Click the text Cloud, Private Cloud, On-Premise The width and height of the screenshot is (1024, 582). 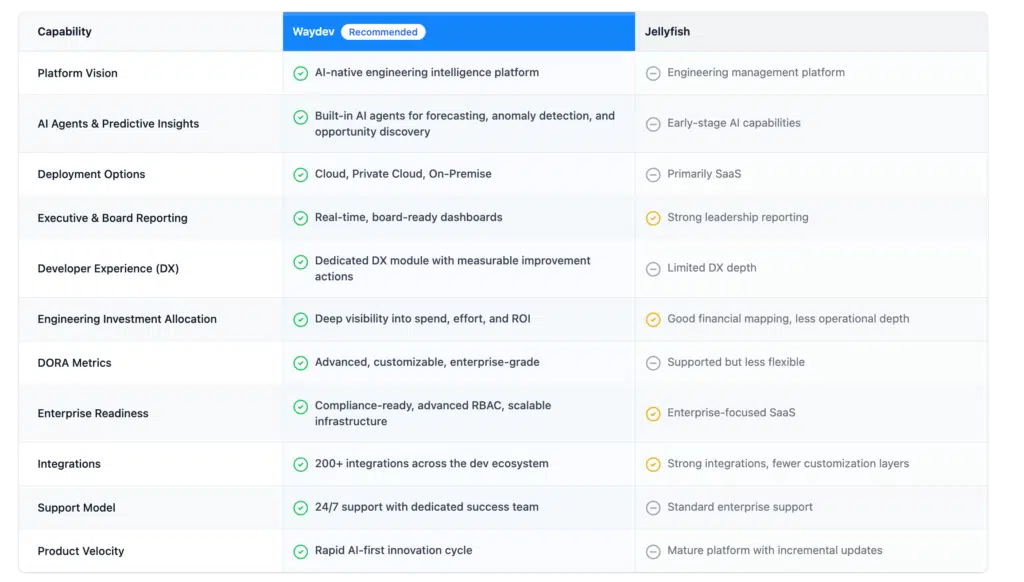coord(403,174)
